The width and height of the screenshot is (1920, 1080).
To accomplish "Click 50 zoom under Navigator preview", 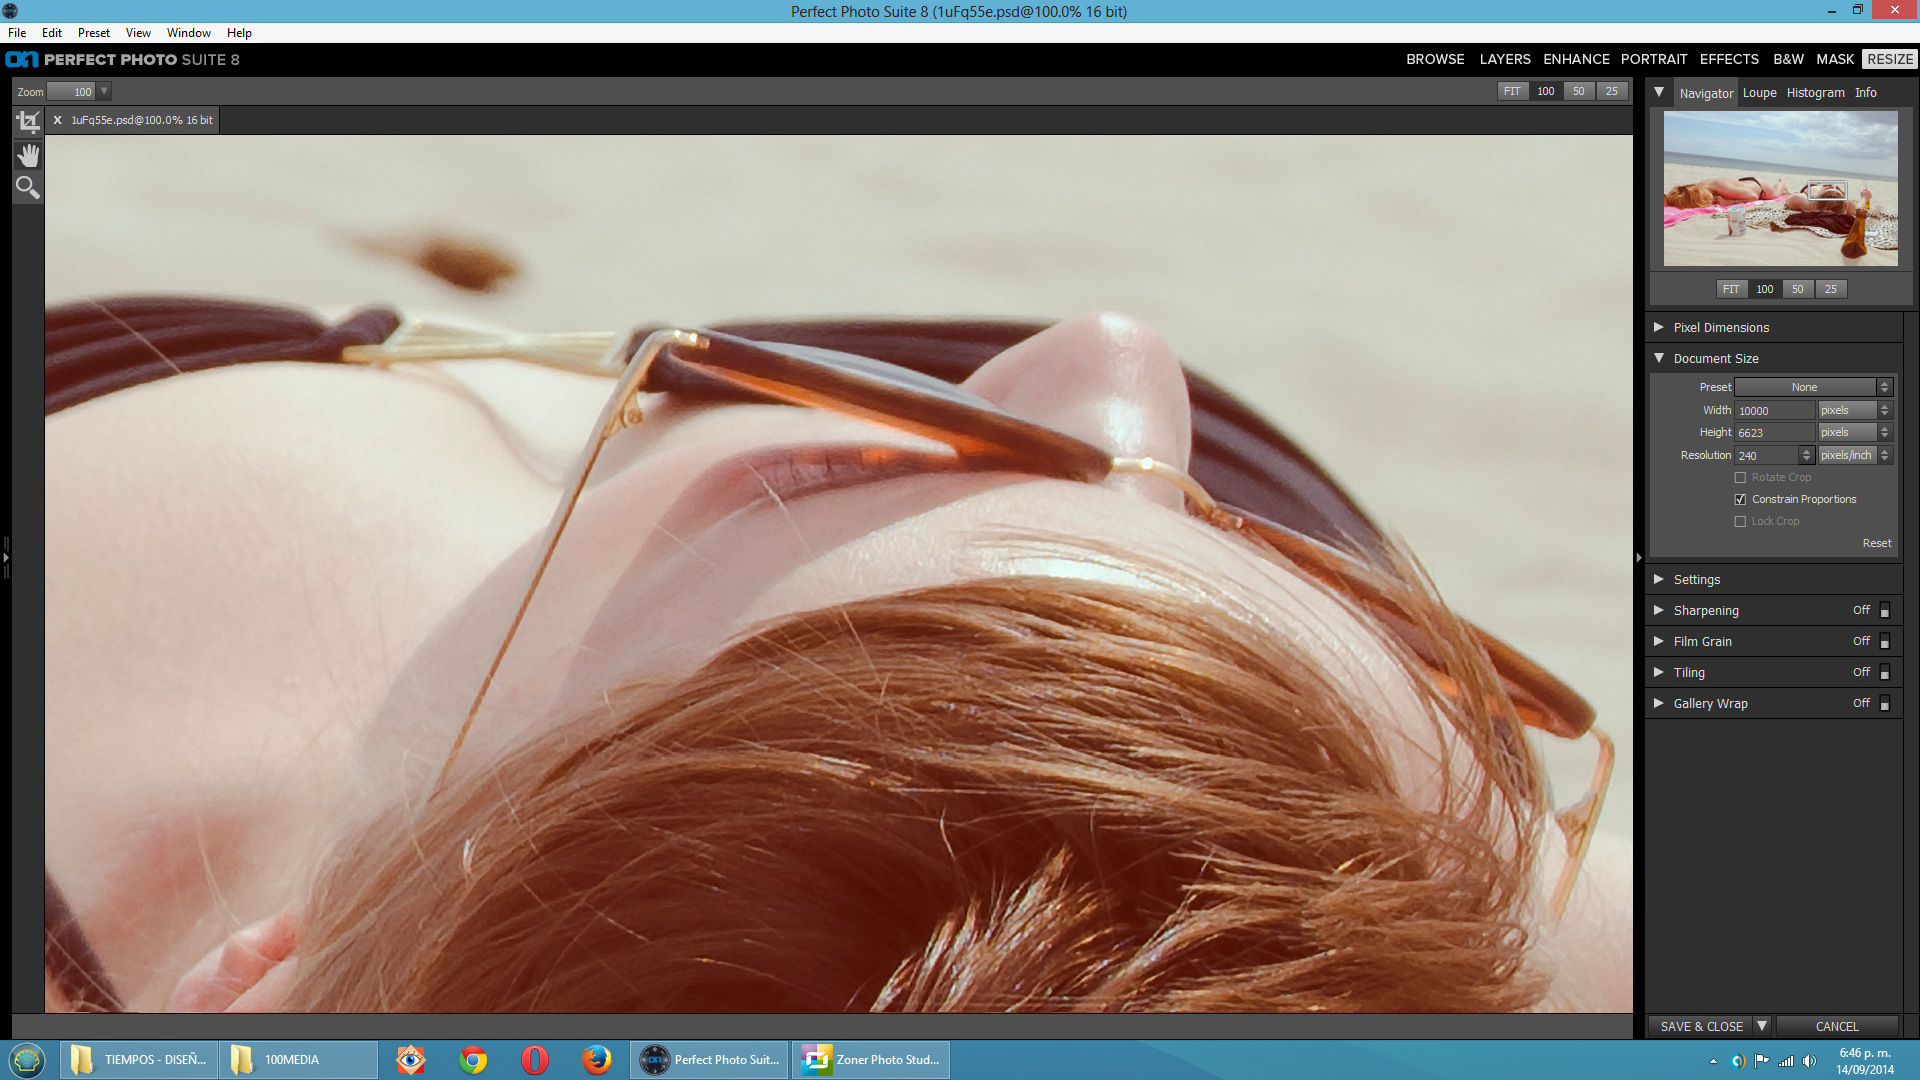I will point(1798,289).
